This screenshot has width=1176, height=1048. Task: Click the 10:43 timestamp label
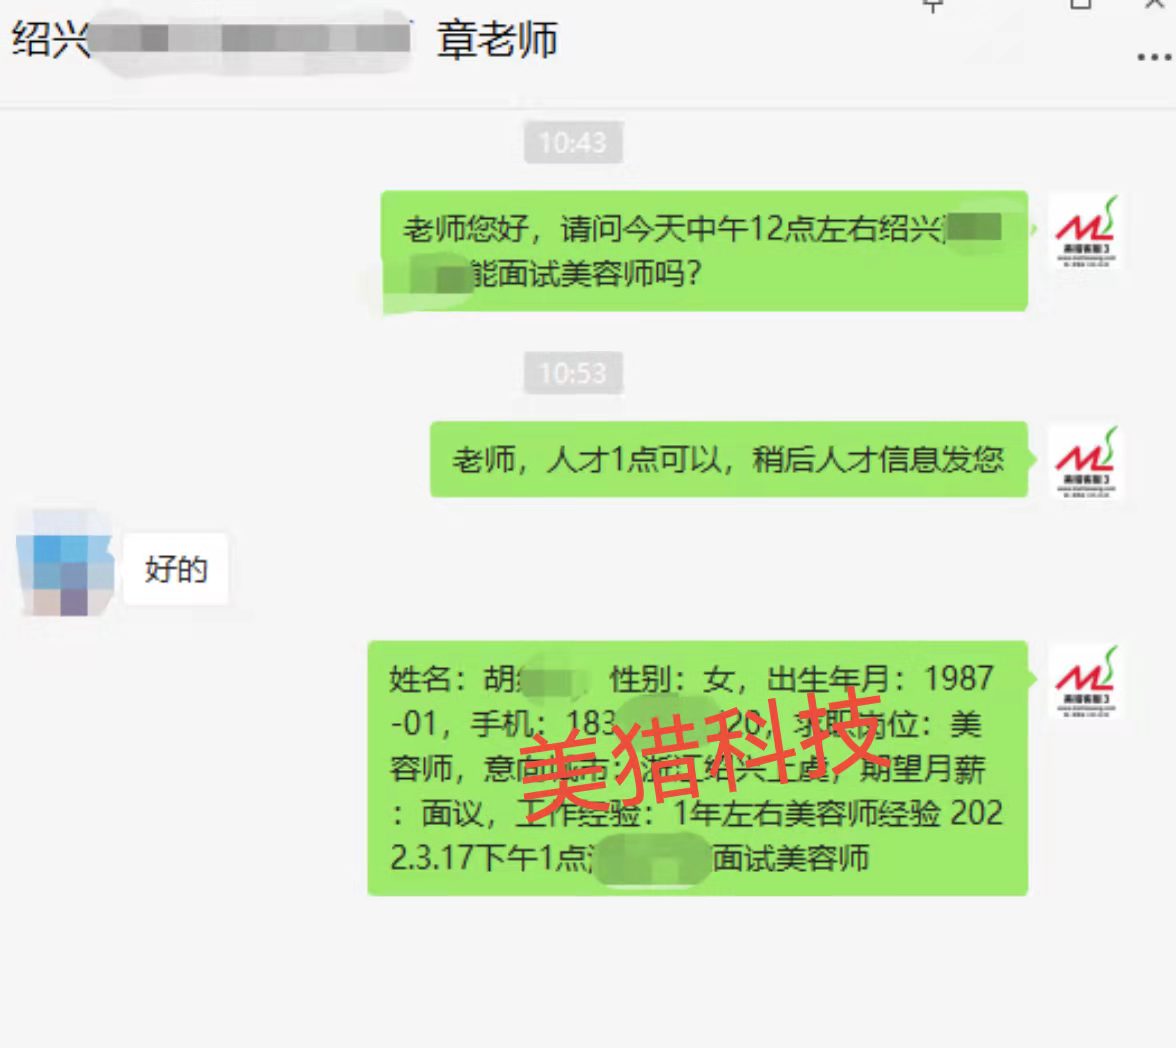pos(573,142)
